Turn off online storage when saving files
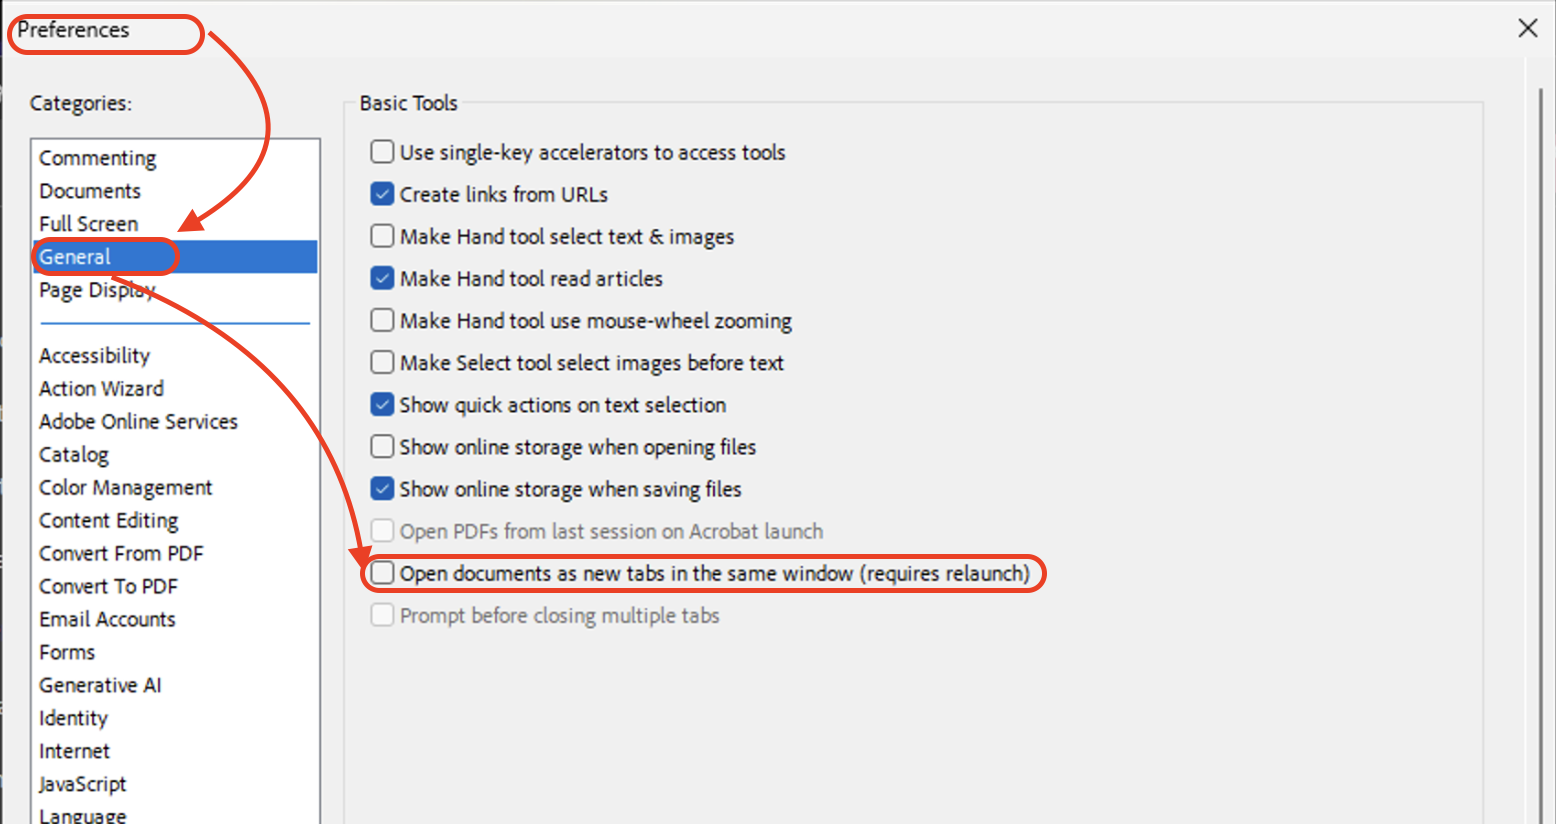Screen dimensions: 1556x824 382,488
